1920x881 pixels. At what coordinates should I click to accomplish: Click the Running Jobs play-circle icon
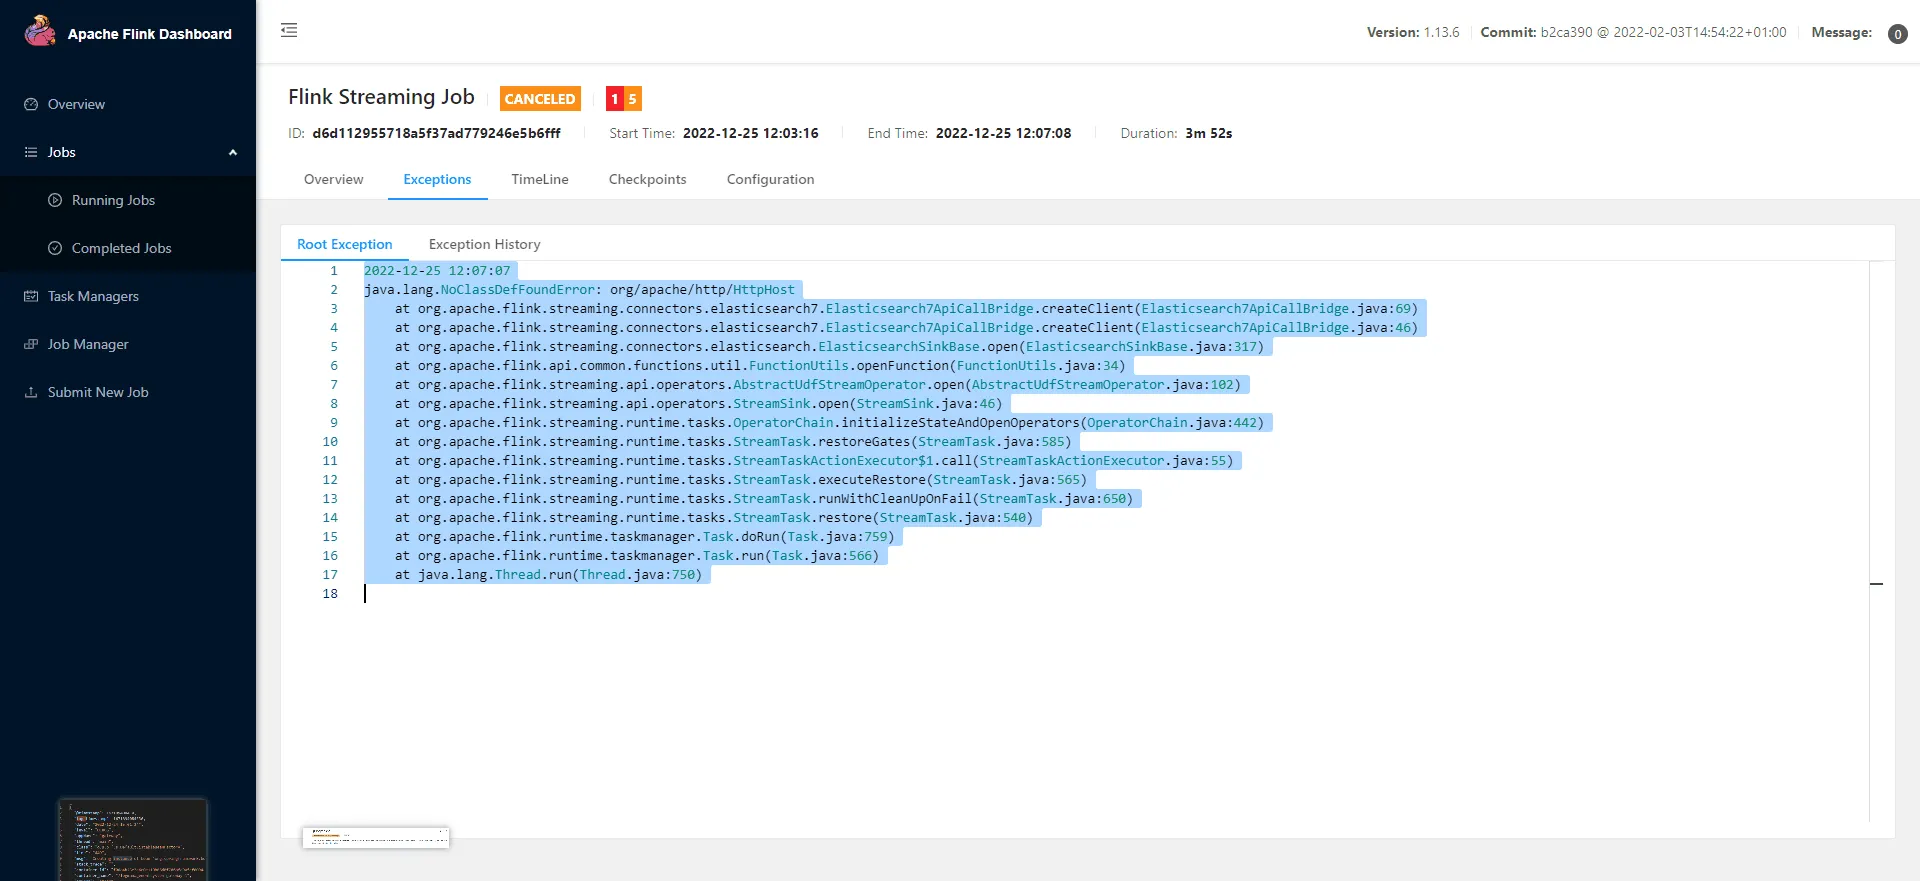[55, 200]
